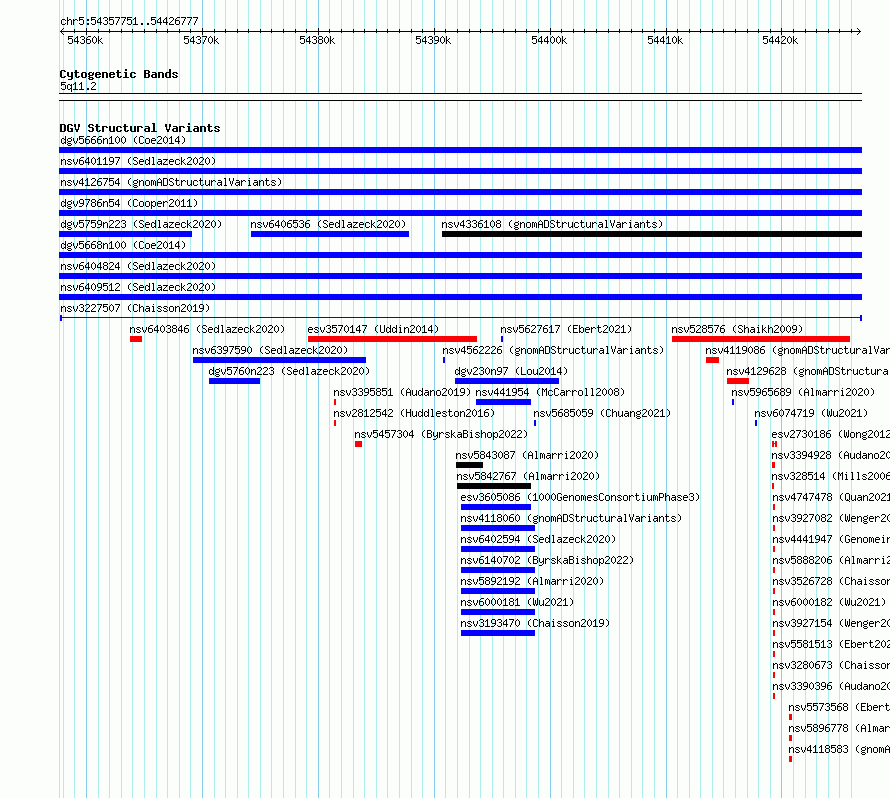Click the blue nsv441954 (McCarroll2008) bar
The image size is (890, 798).
tap(503, 402)
